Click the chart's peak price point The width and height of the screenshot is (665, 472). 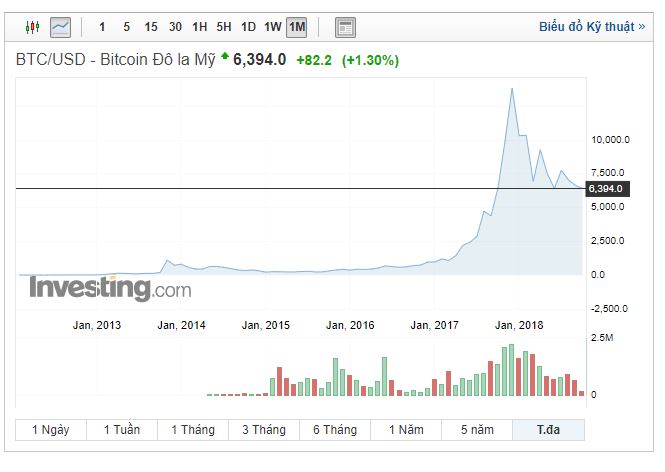512,89
